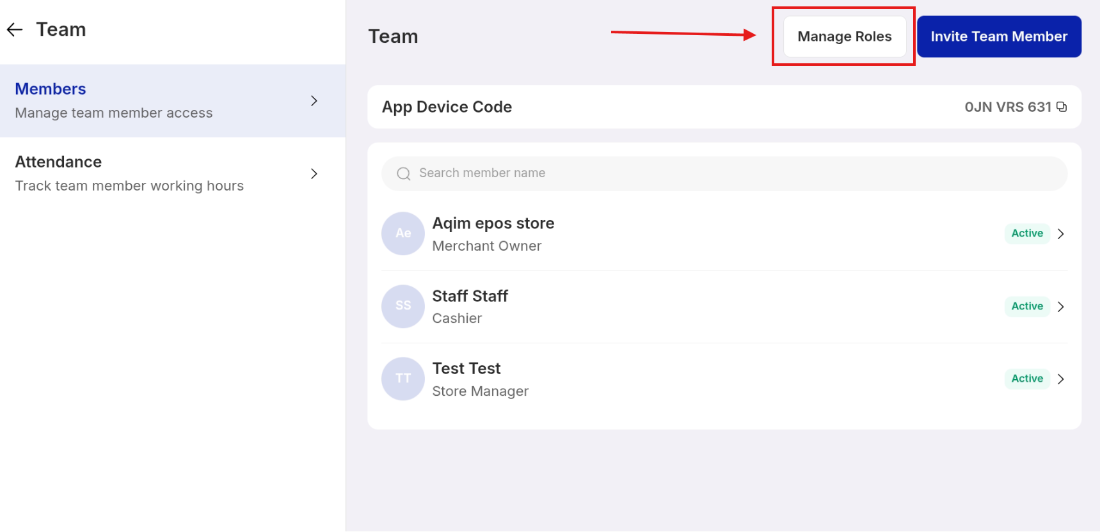Click the Team heading in the sidebar
The height and width of the screenshot is (532, 1100).
pos(61,29)
